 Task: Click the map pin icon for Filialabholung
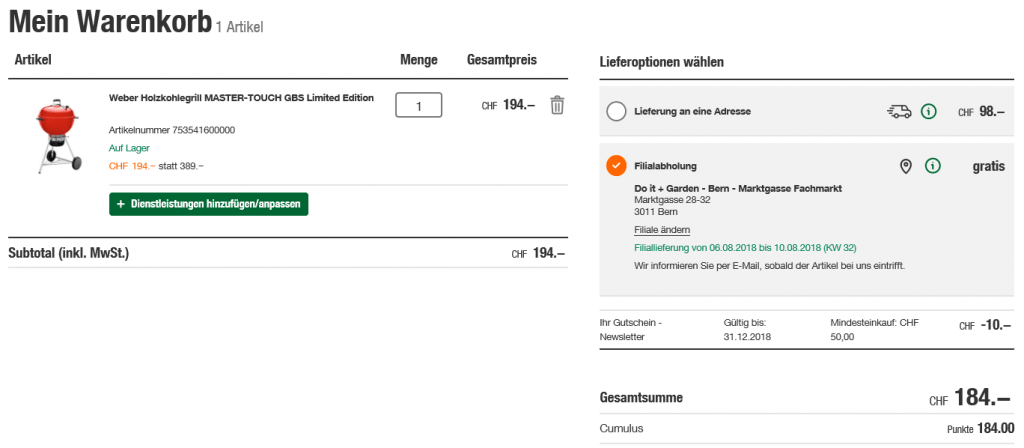(x=905, y=166)
